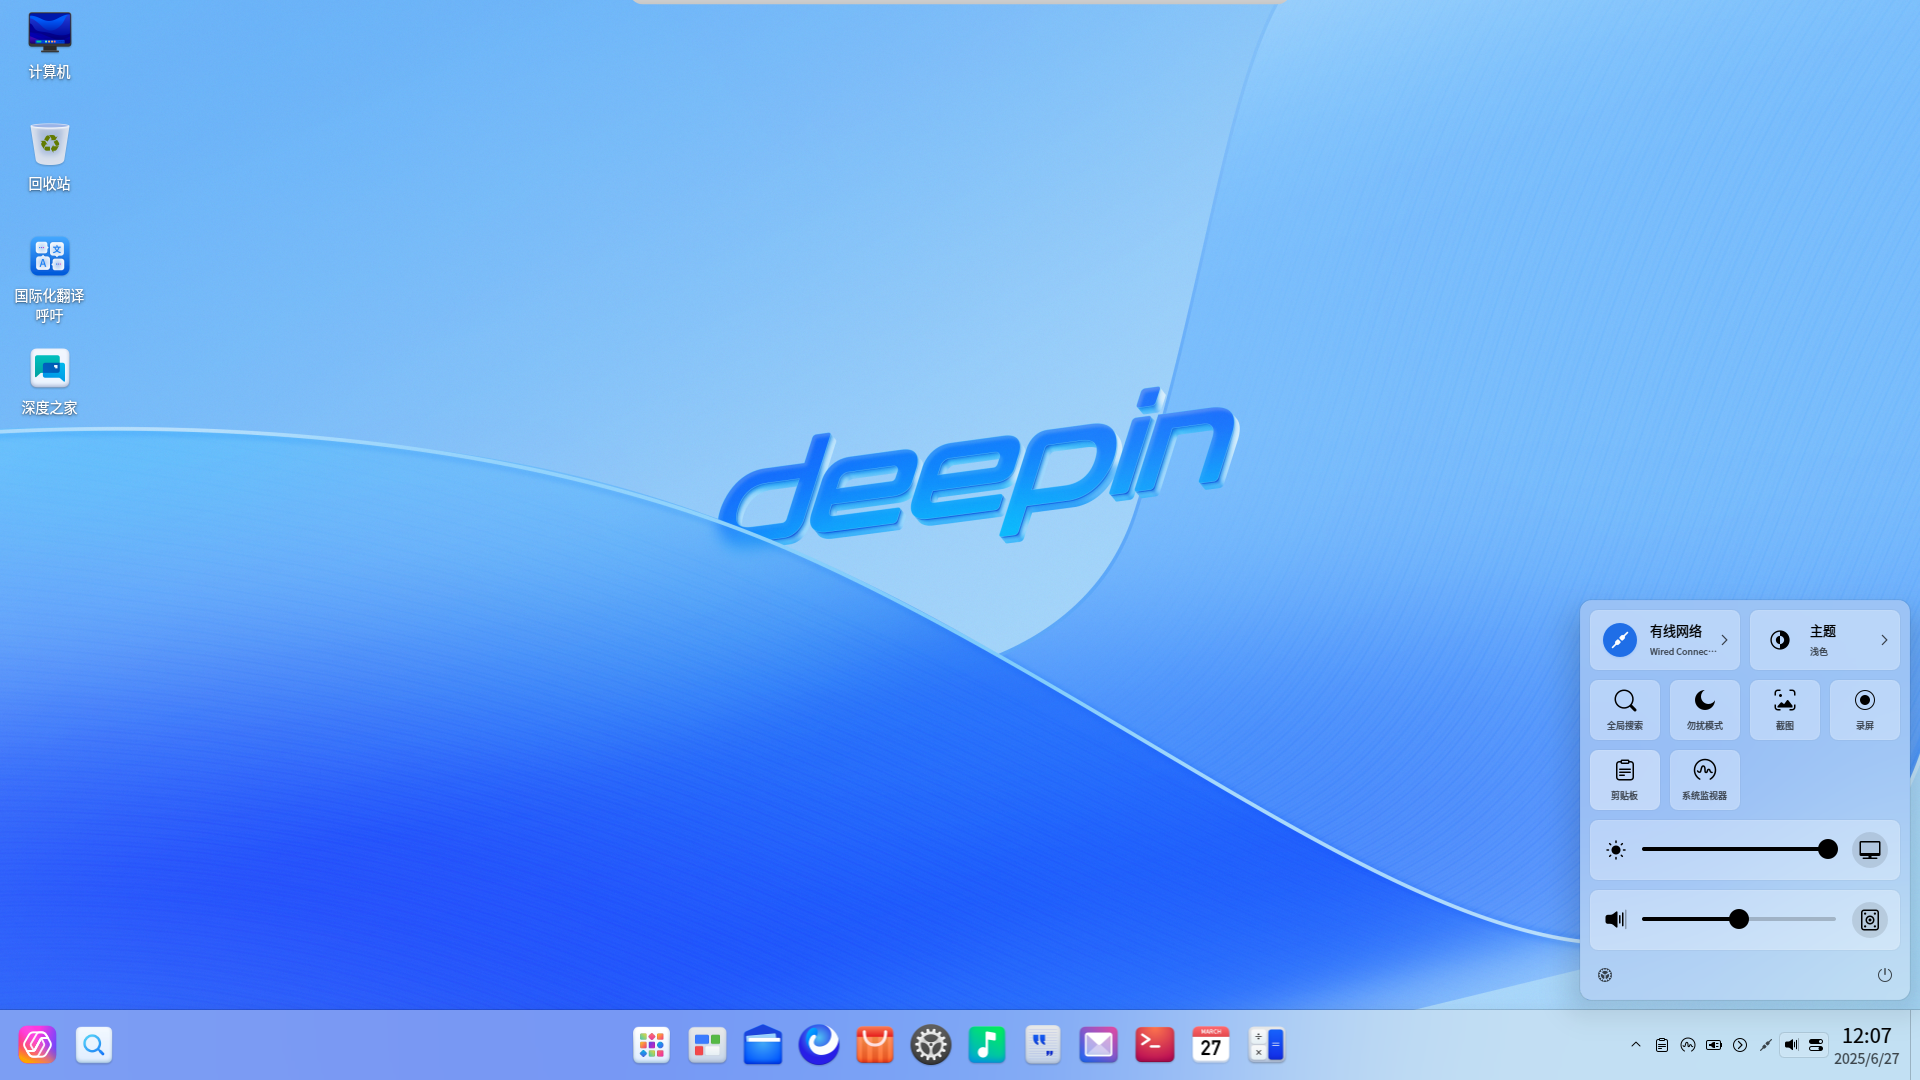Toggle the wired network plug icon

point(1620,640)
